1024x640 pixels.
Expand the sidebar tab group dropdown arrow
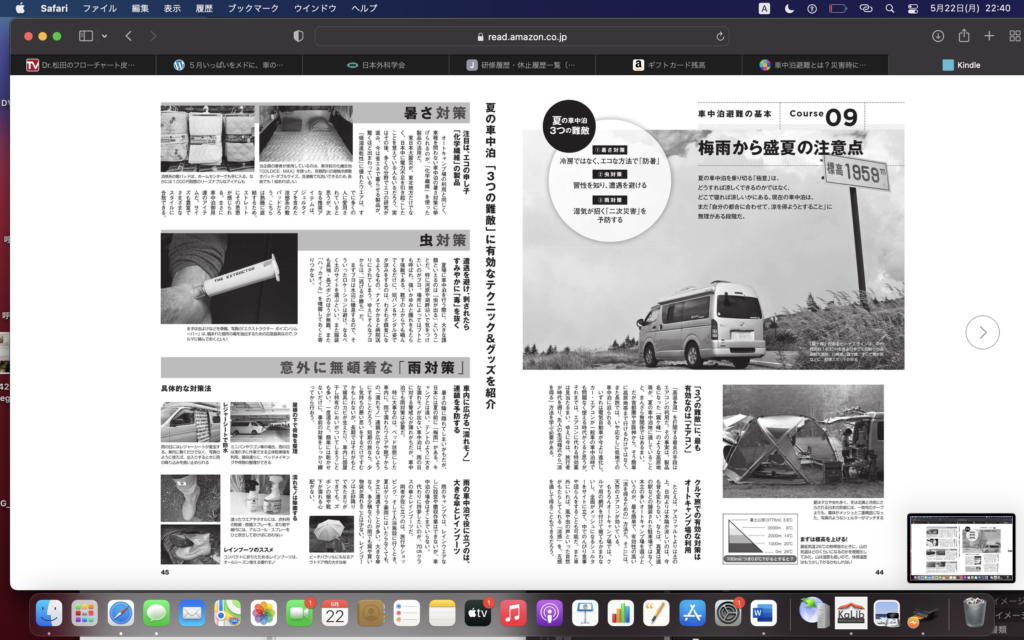[104, 36]
